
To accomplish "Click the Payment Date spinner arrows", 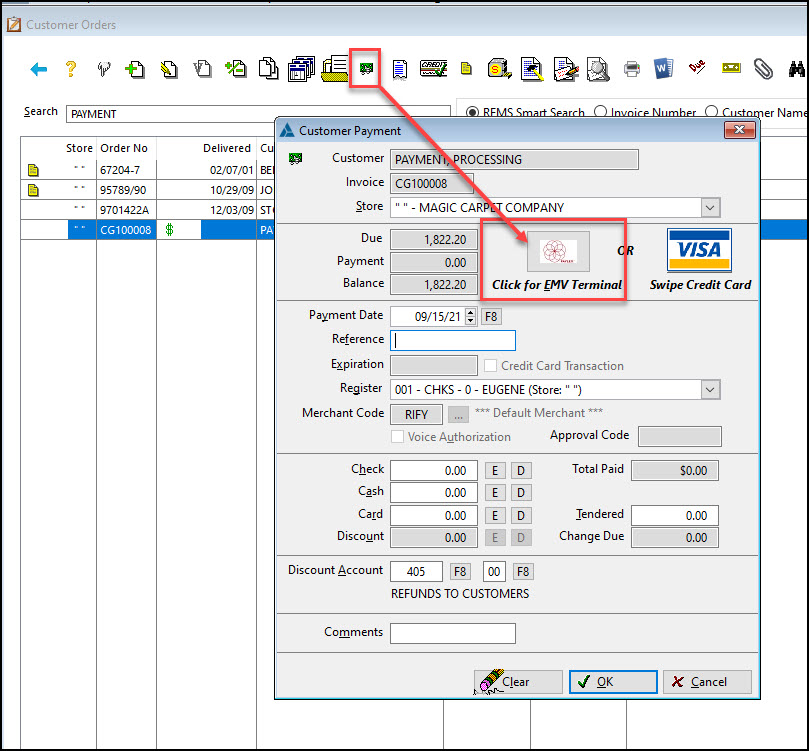I will pos(471,317).
